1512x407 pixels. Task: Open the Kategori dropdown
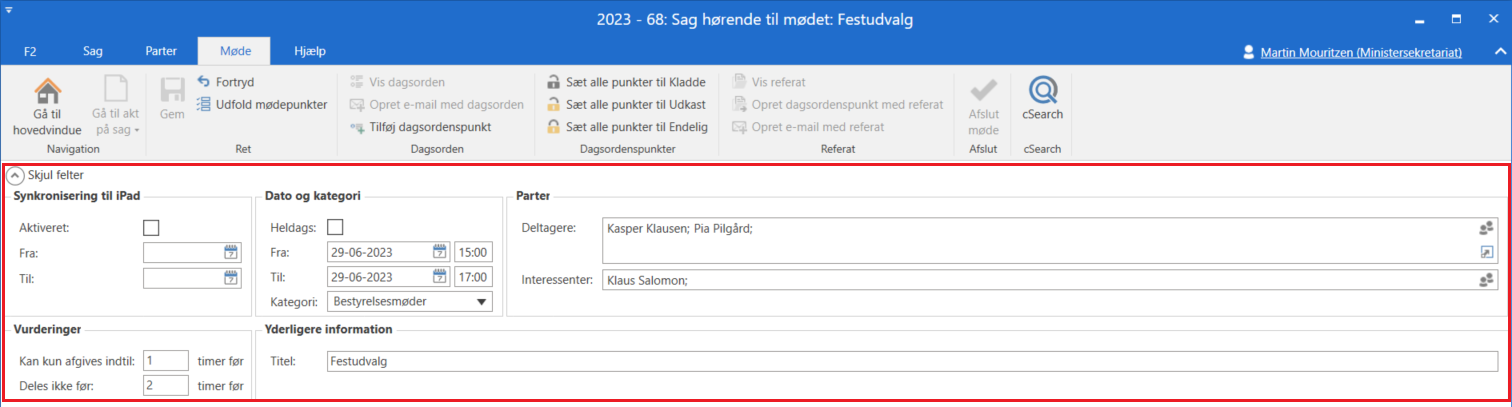(481, 301)
